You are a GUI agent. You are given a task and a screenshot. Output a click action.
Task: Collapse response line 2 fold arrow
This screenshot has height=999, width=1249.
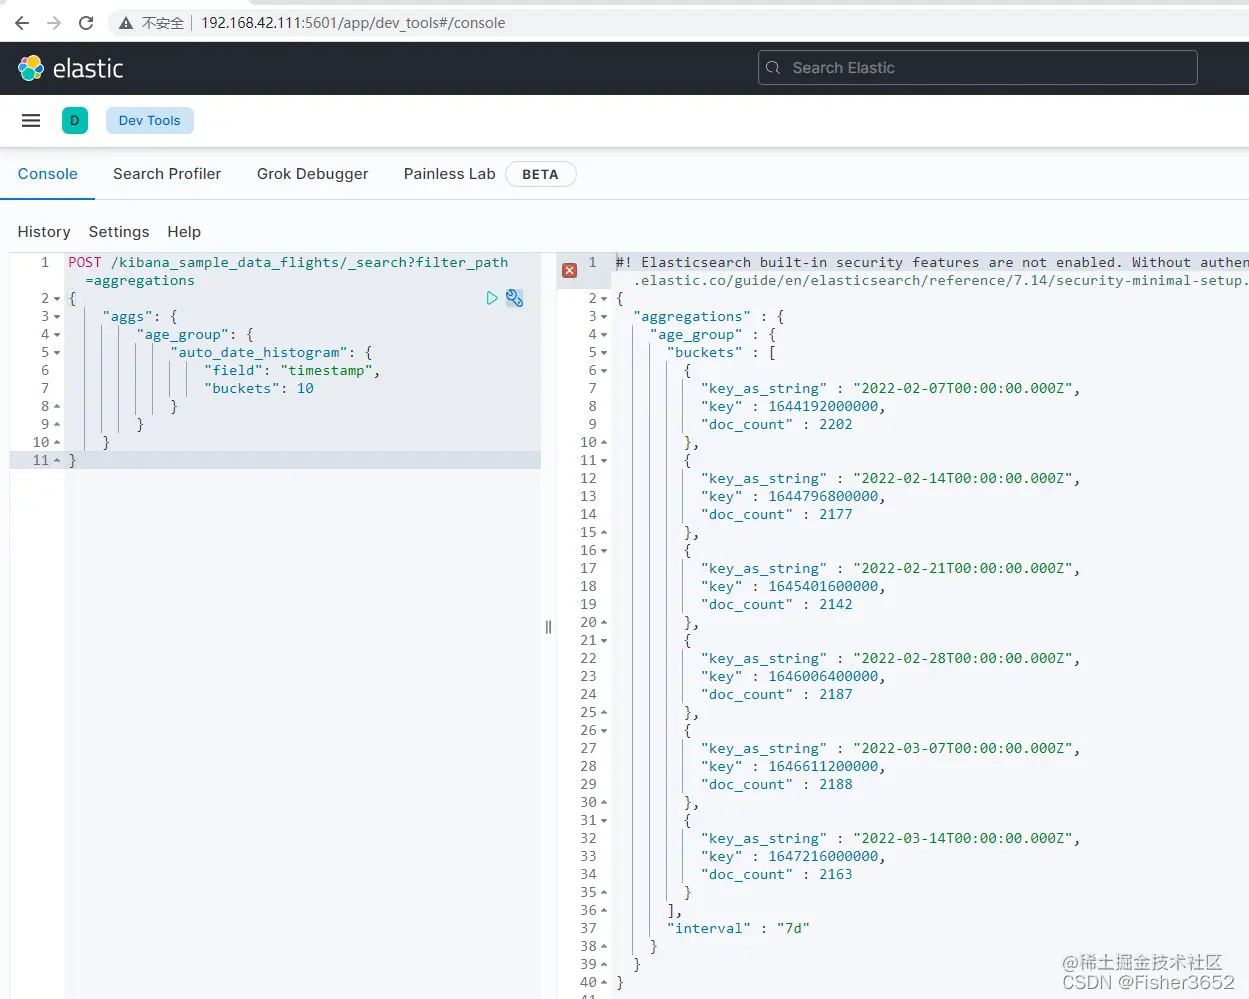pyautogui.click(x=604, y=299)
